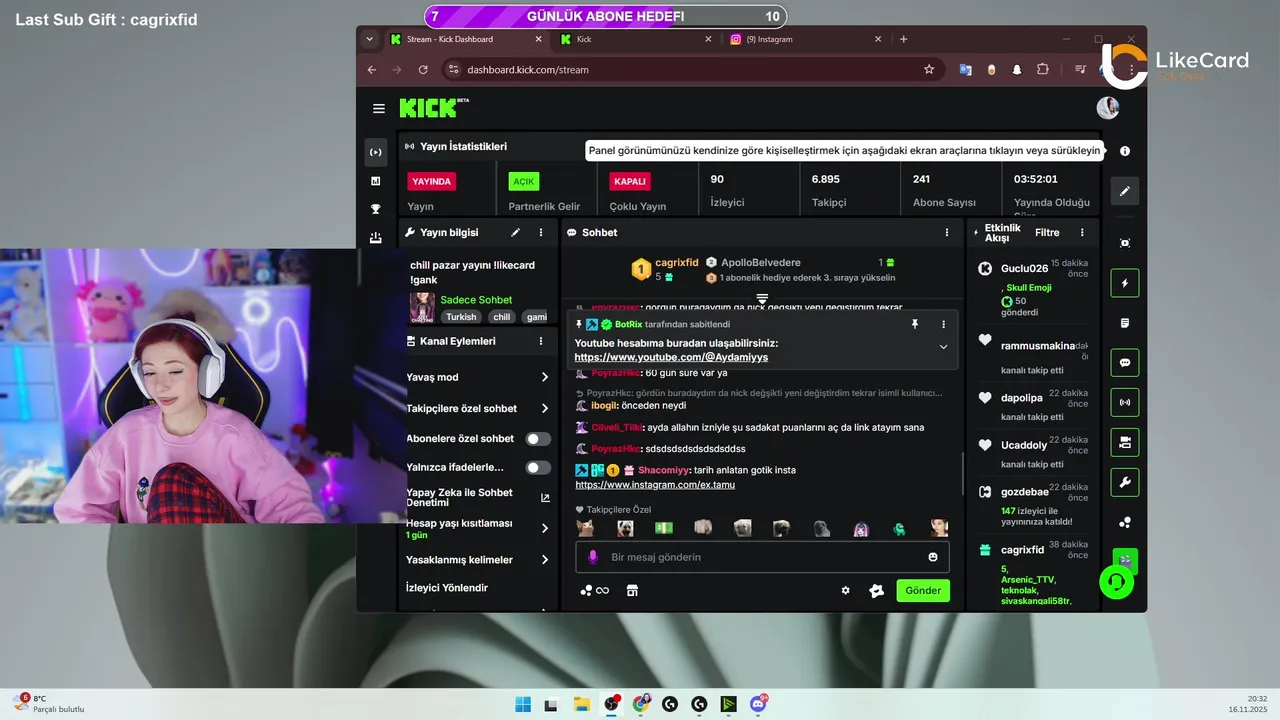Viewport: 1280px width, 720px height.
Task: Click the panel info icon beside the tooltip
Action: click(1125, 151)
